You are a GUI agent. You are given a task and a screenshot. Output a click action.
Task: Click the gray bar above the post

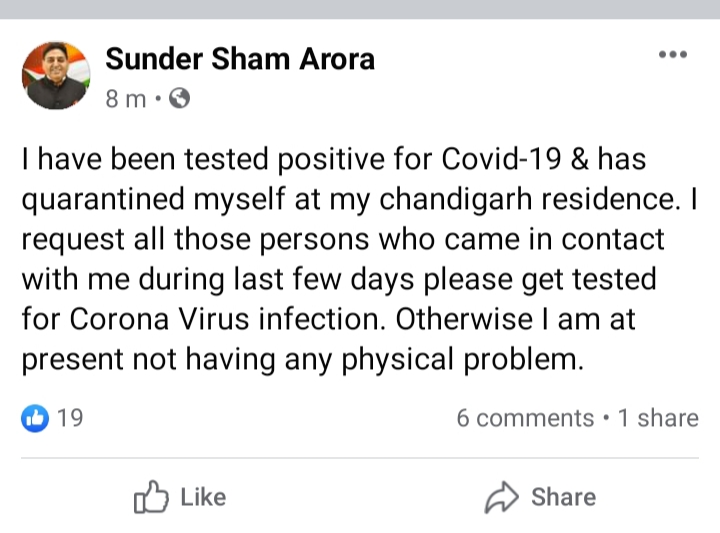point(360,8)
